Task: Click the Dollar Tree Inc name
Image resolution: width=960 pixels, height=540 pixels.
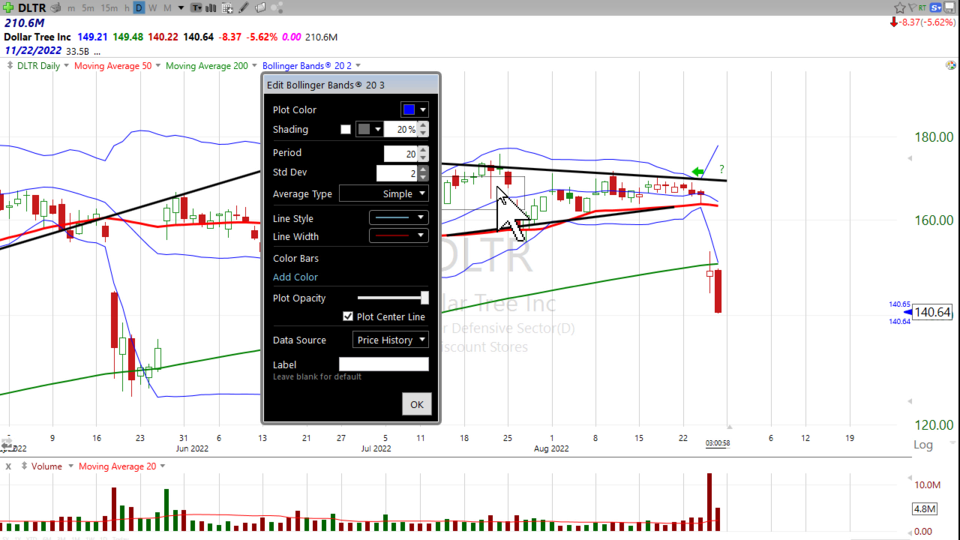Action: [x=37, y=37]
